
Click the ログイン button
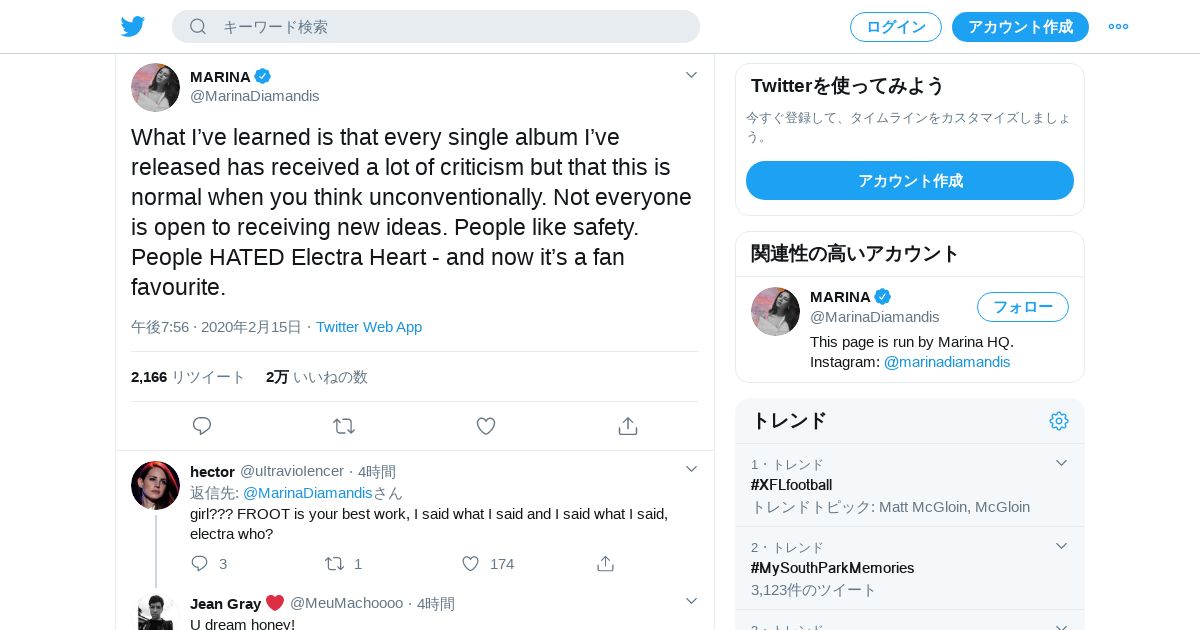tap(896, 27)
